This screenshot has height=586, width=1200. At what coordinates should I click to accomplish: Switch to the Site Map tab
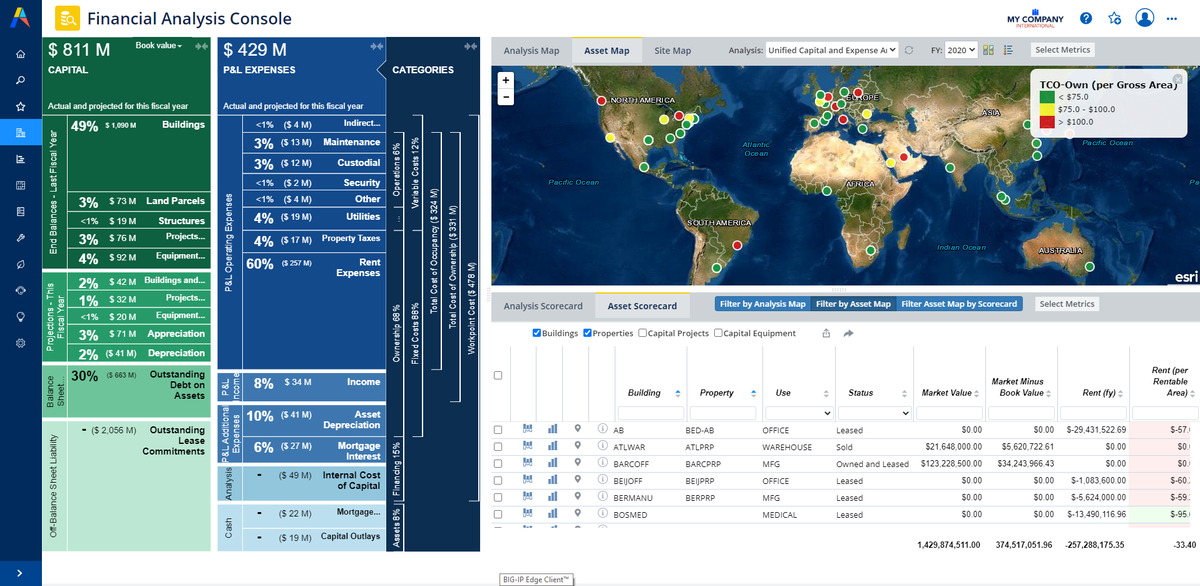click(672, 51)
